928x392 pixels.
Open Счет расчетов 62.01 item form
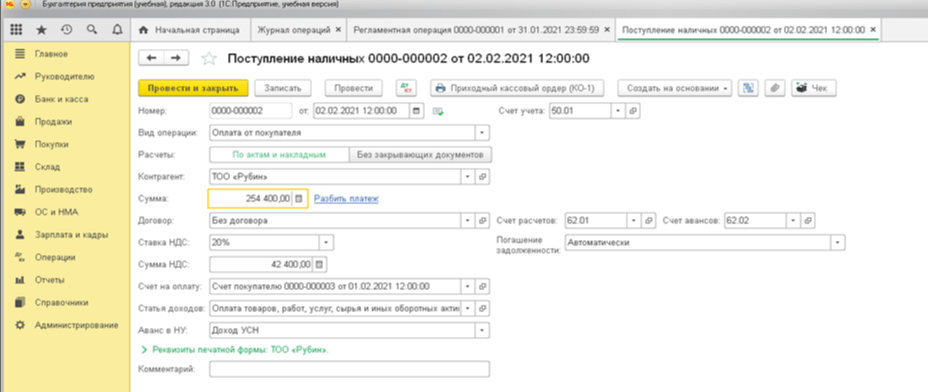pos(649,221)
